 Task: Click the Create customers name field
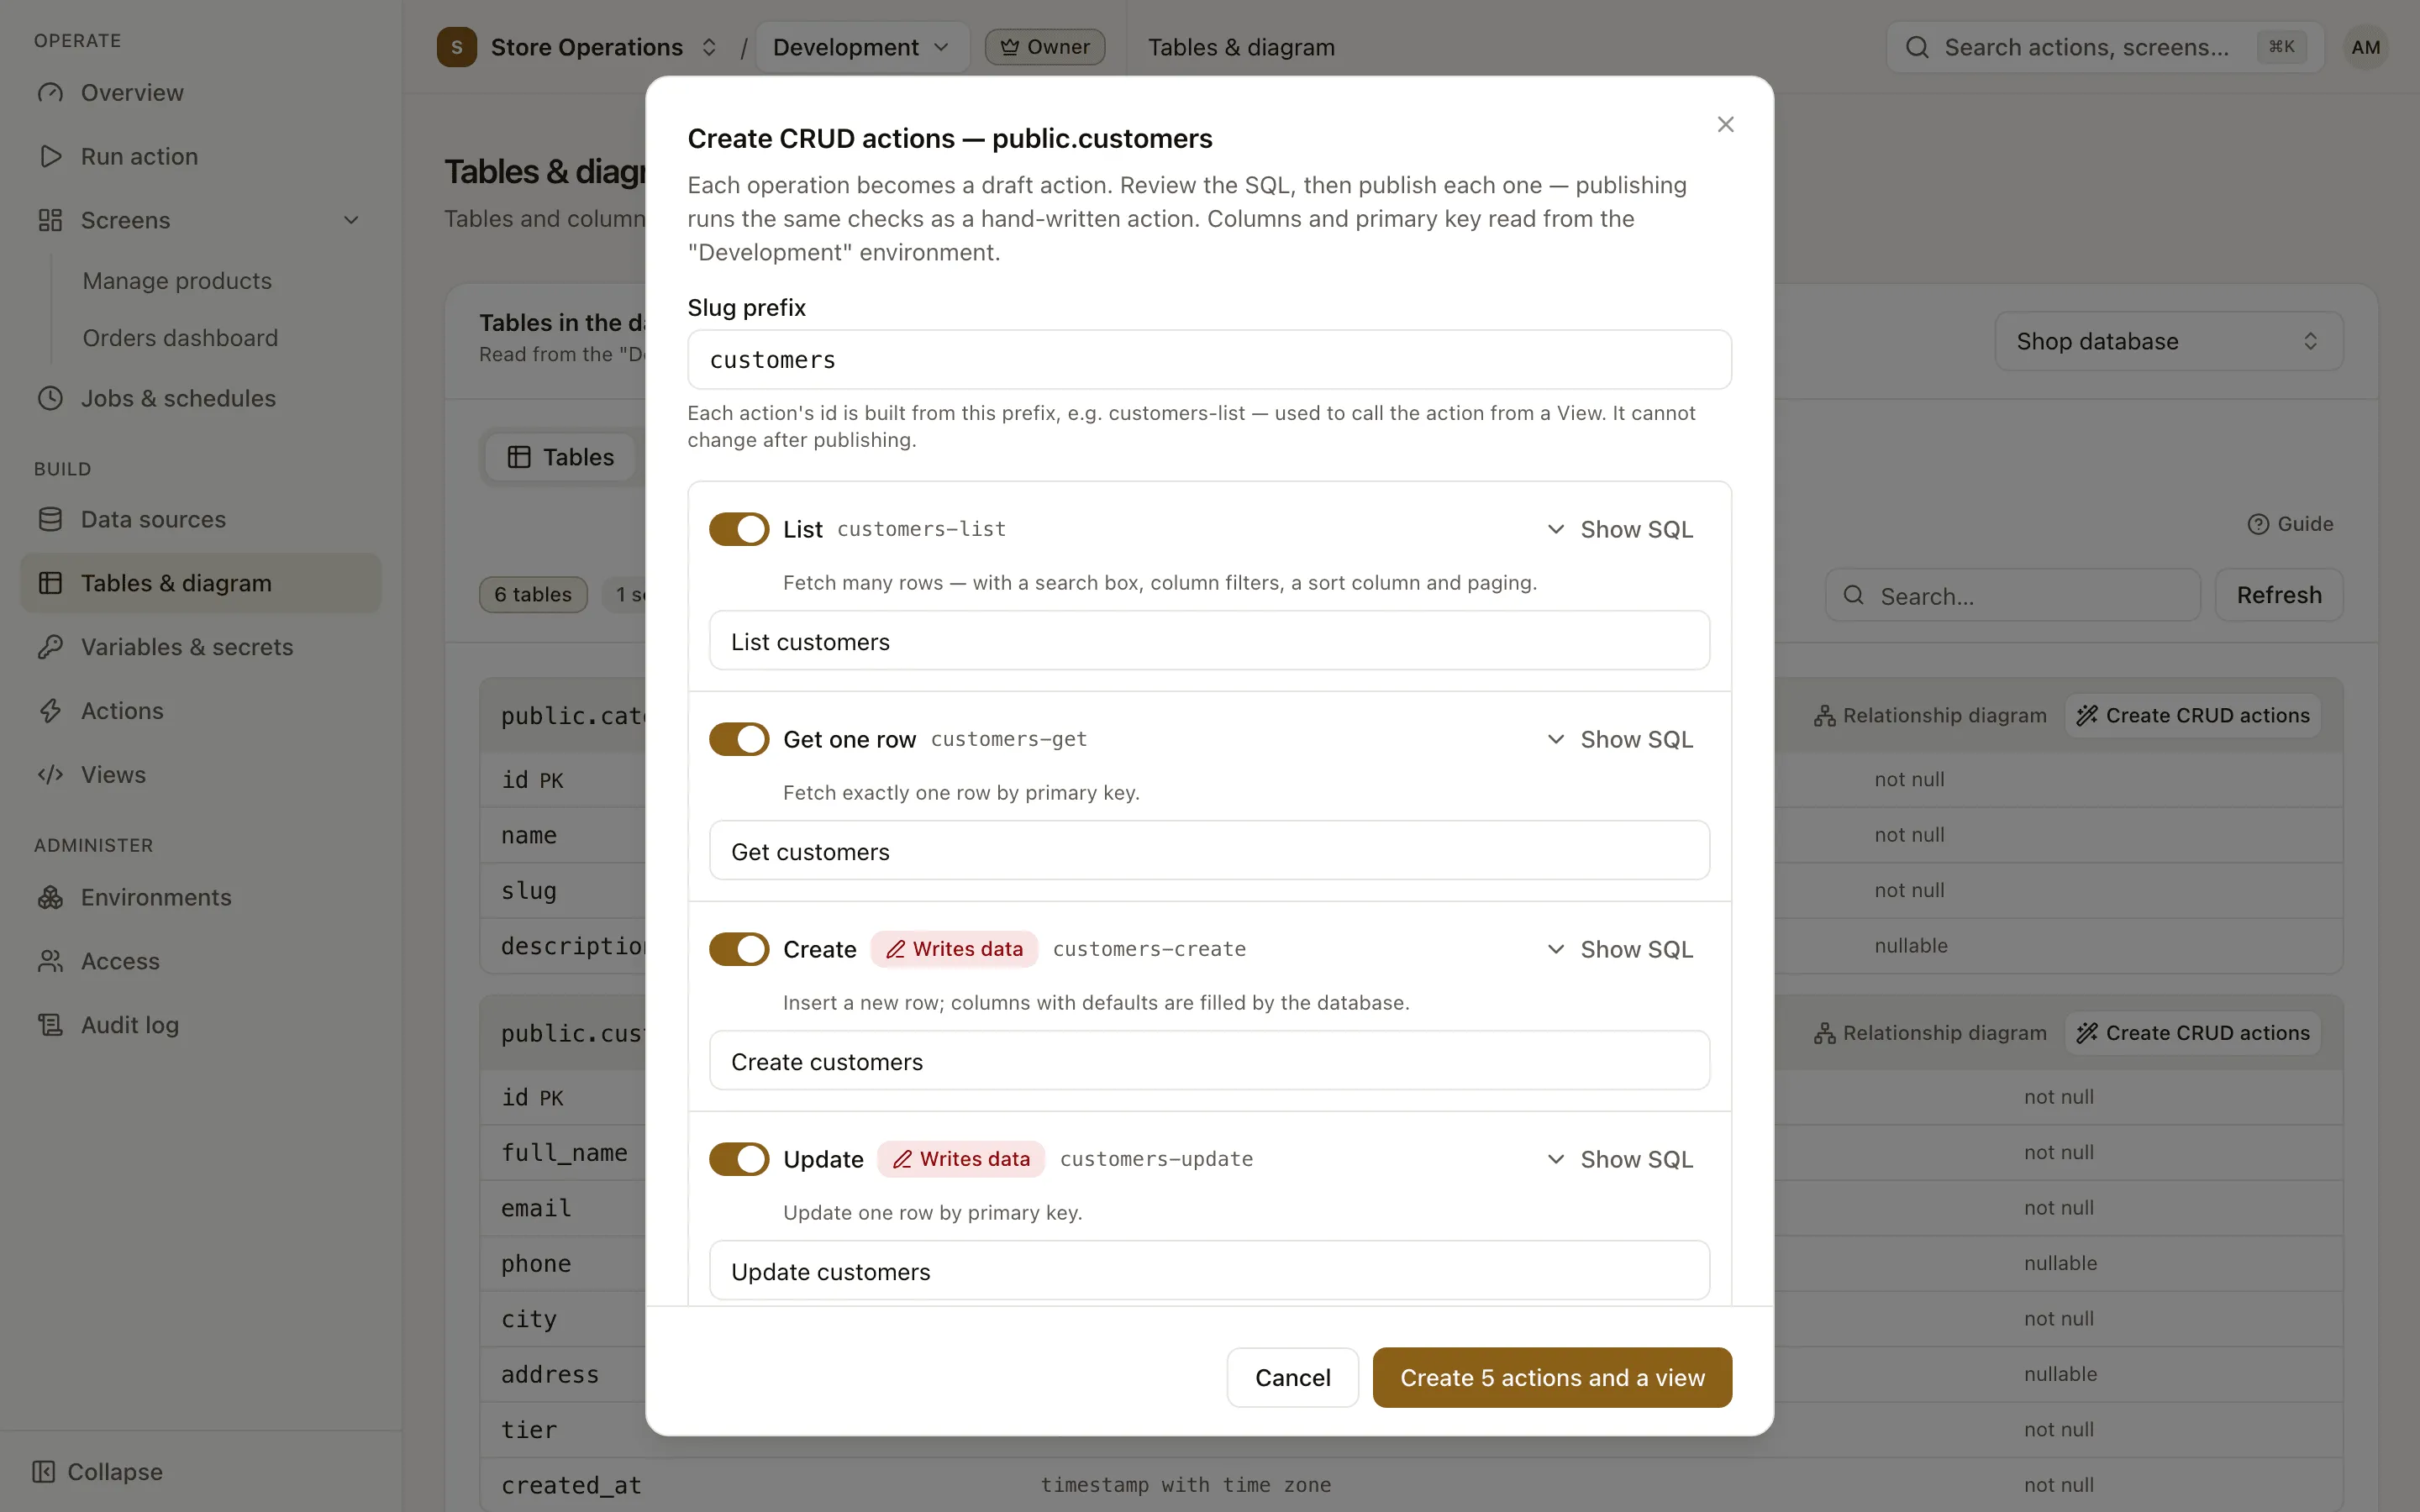pos(1209,1061)
